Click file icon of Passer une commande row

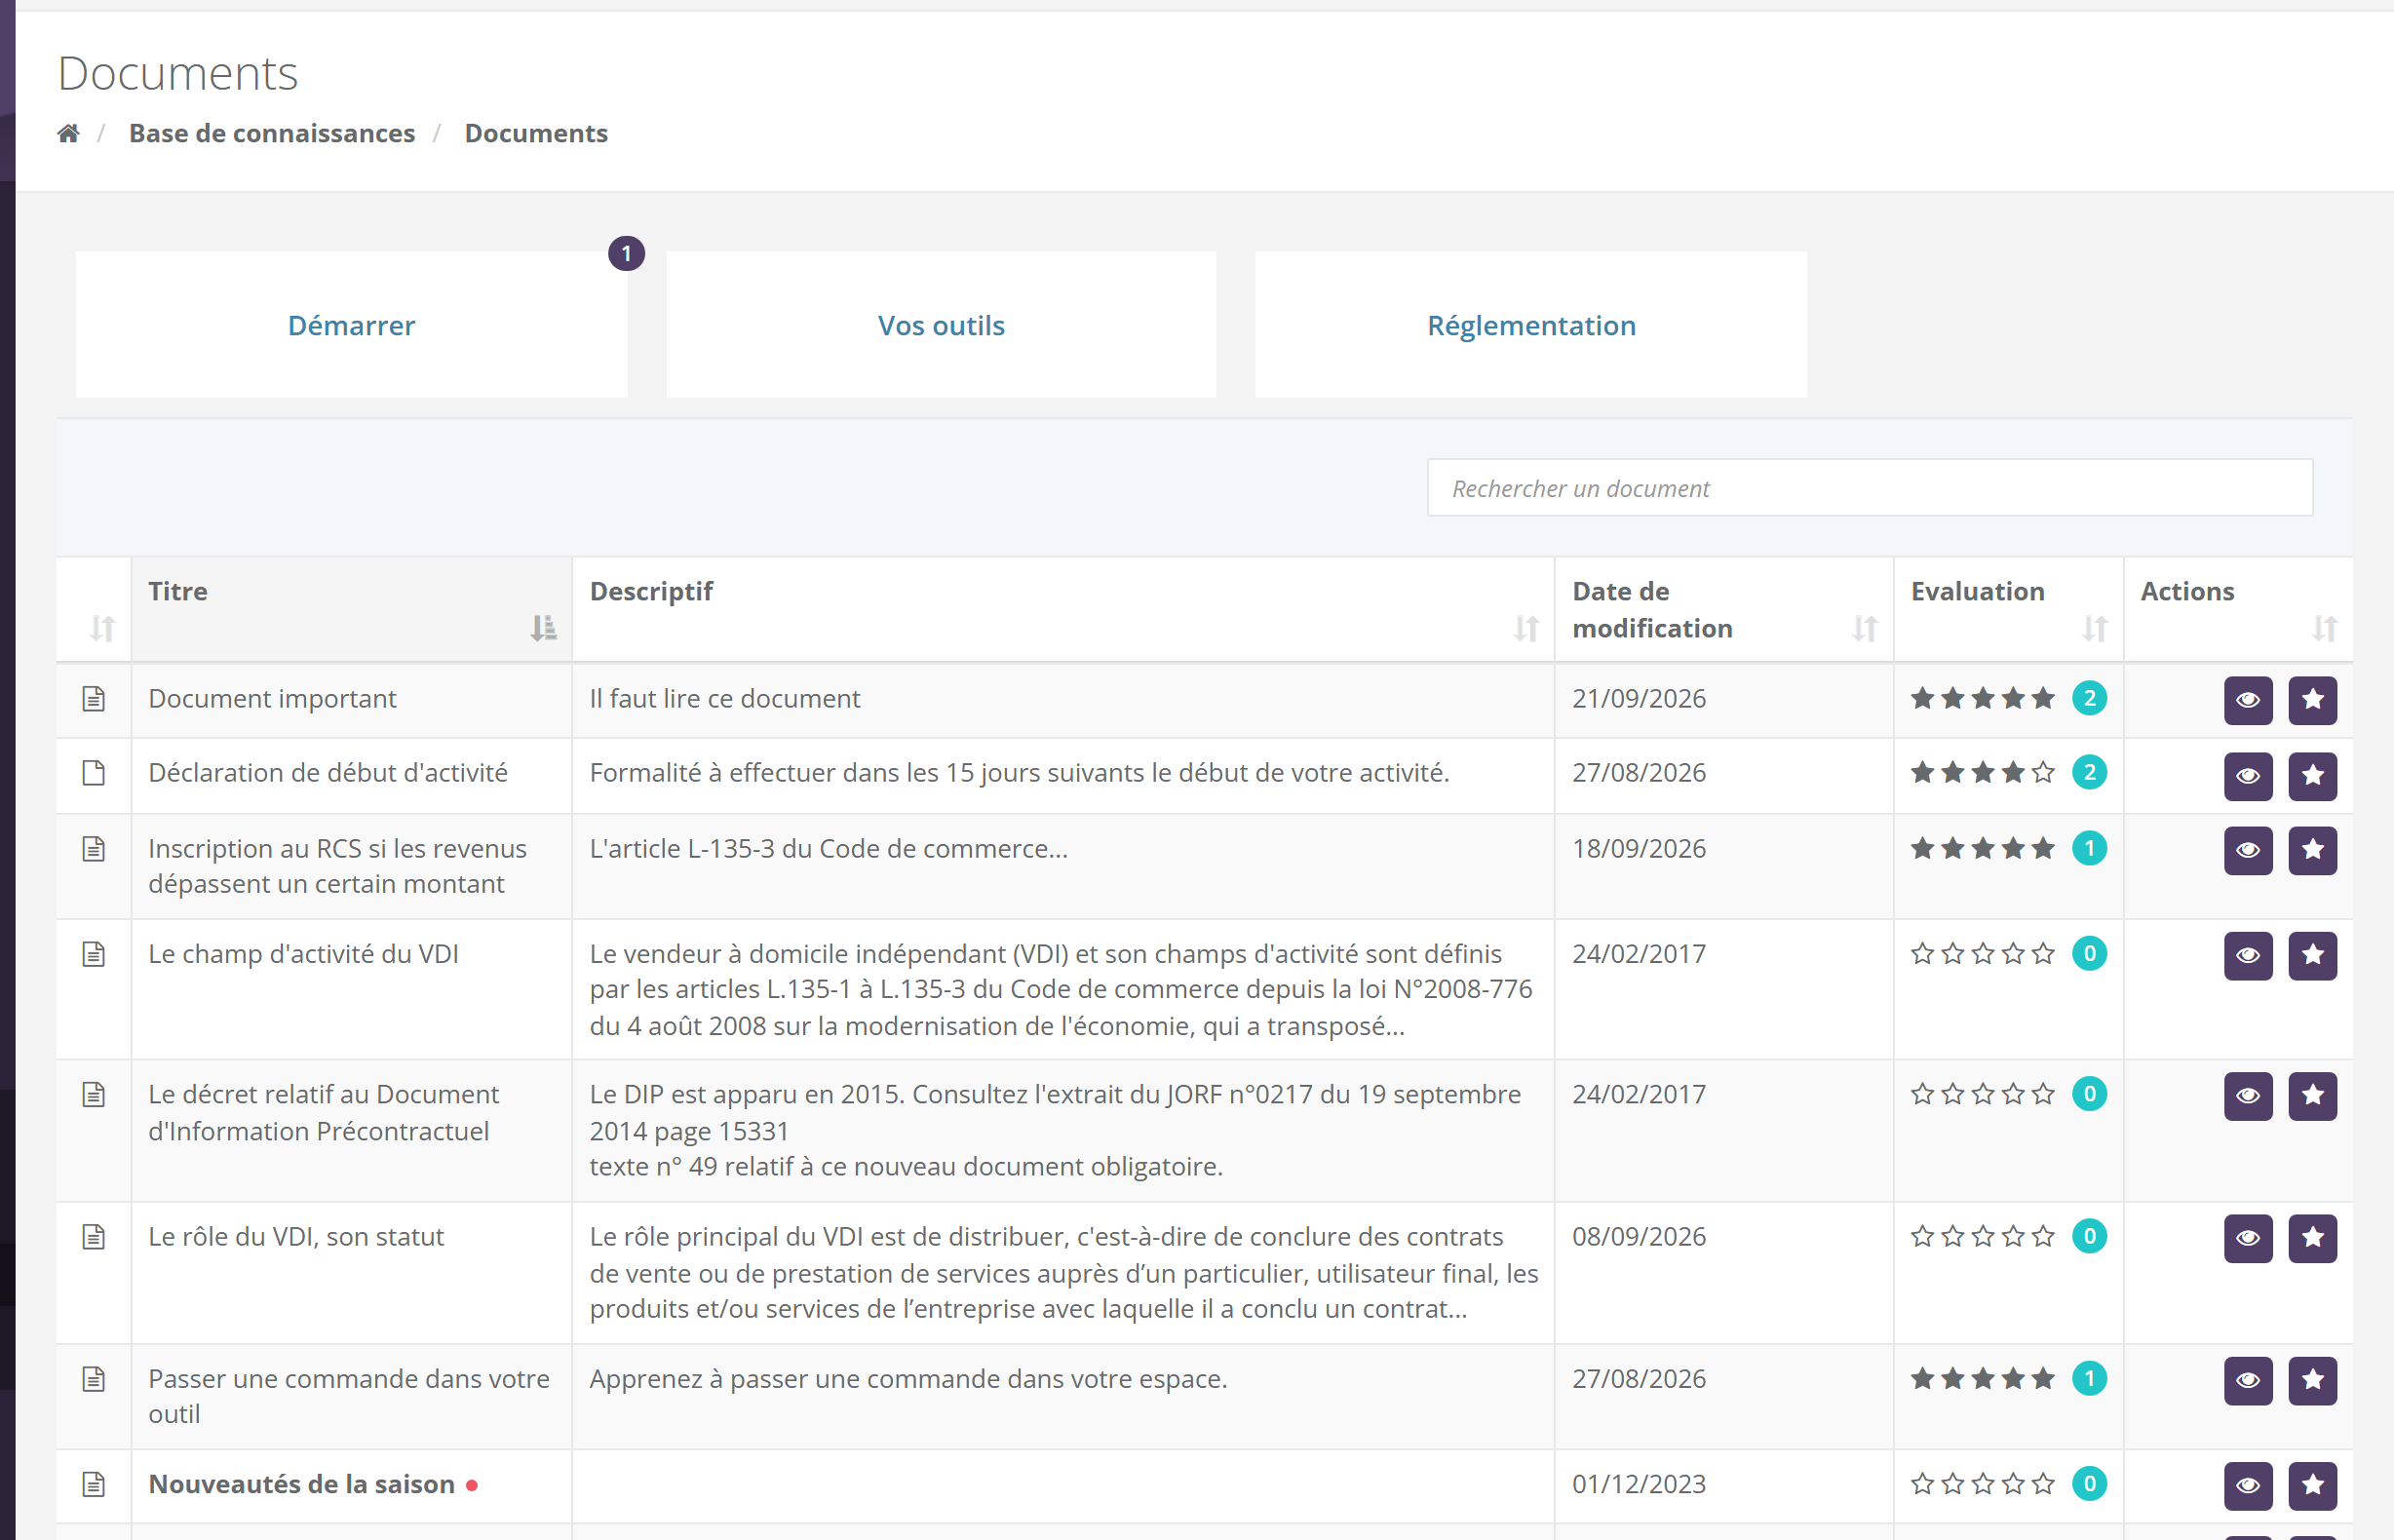(94, 1378)
